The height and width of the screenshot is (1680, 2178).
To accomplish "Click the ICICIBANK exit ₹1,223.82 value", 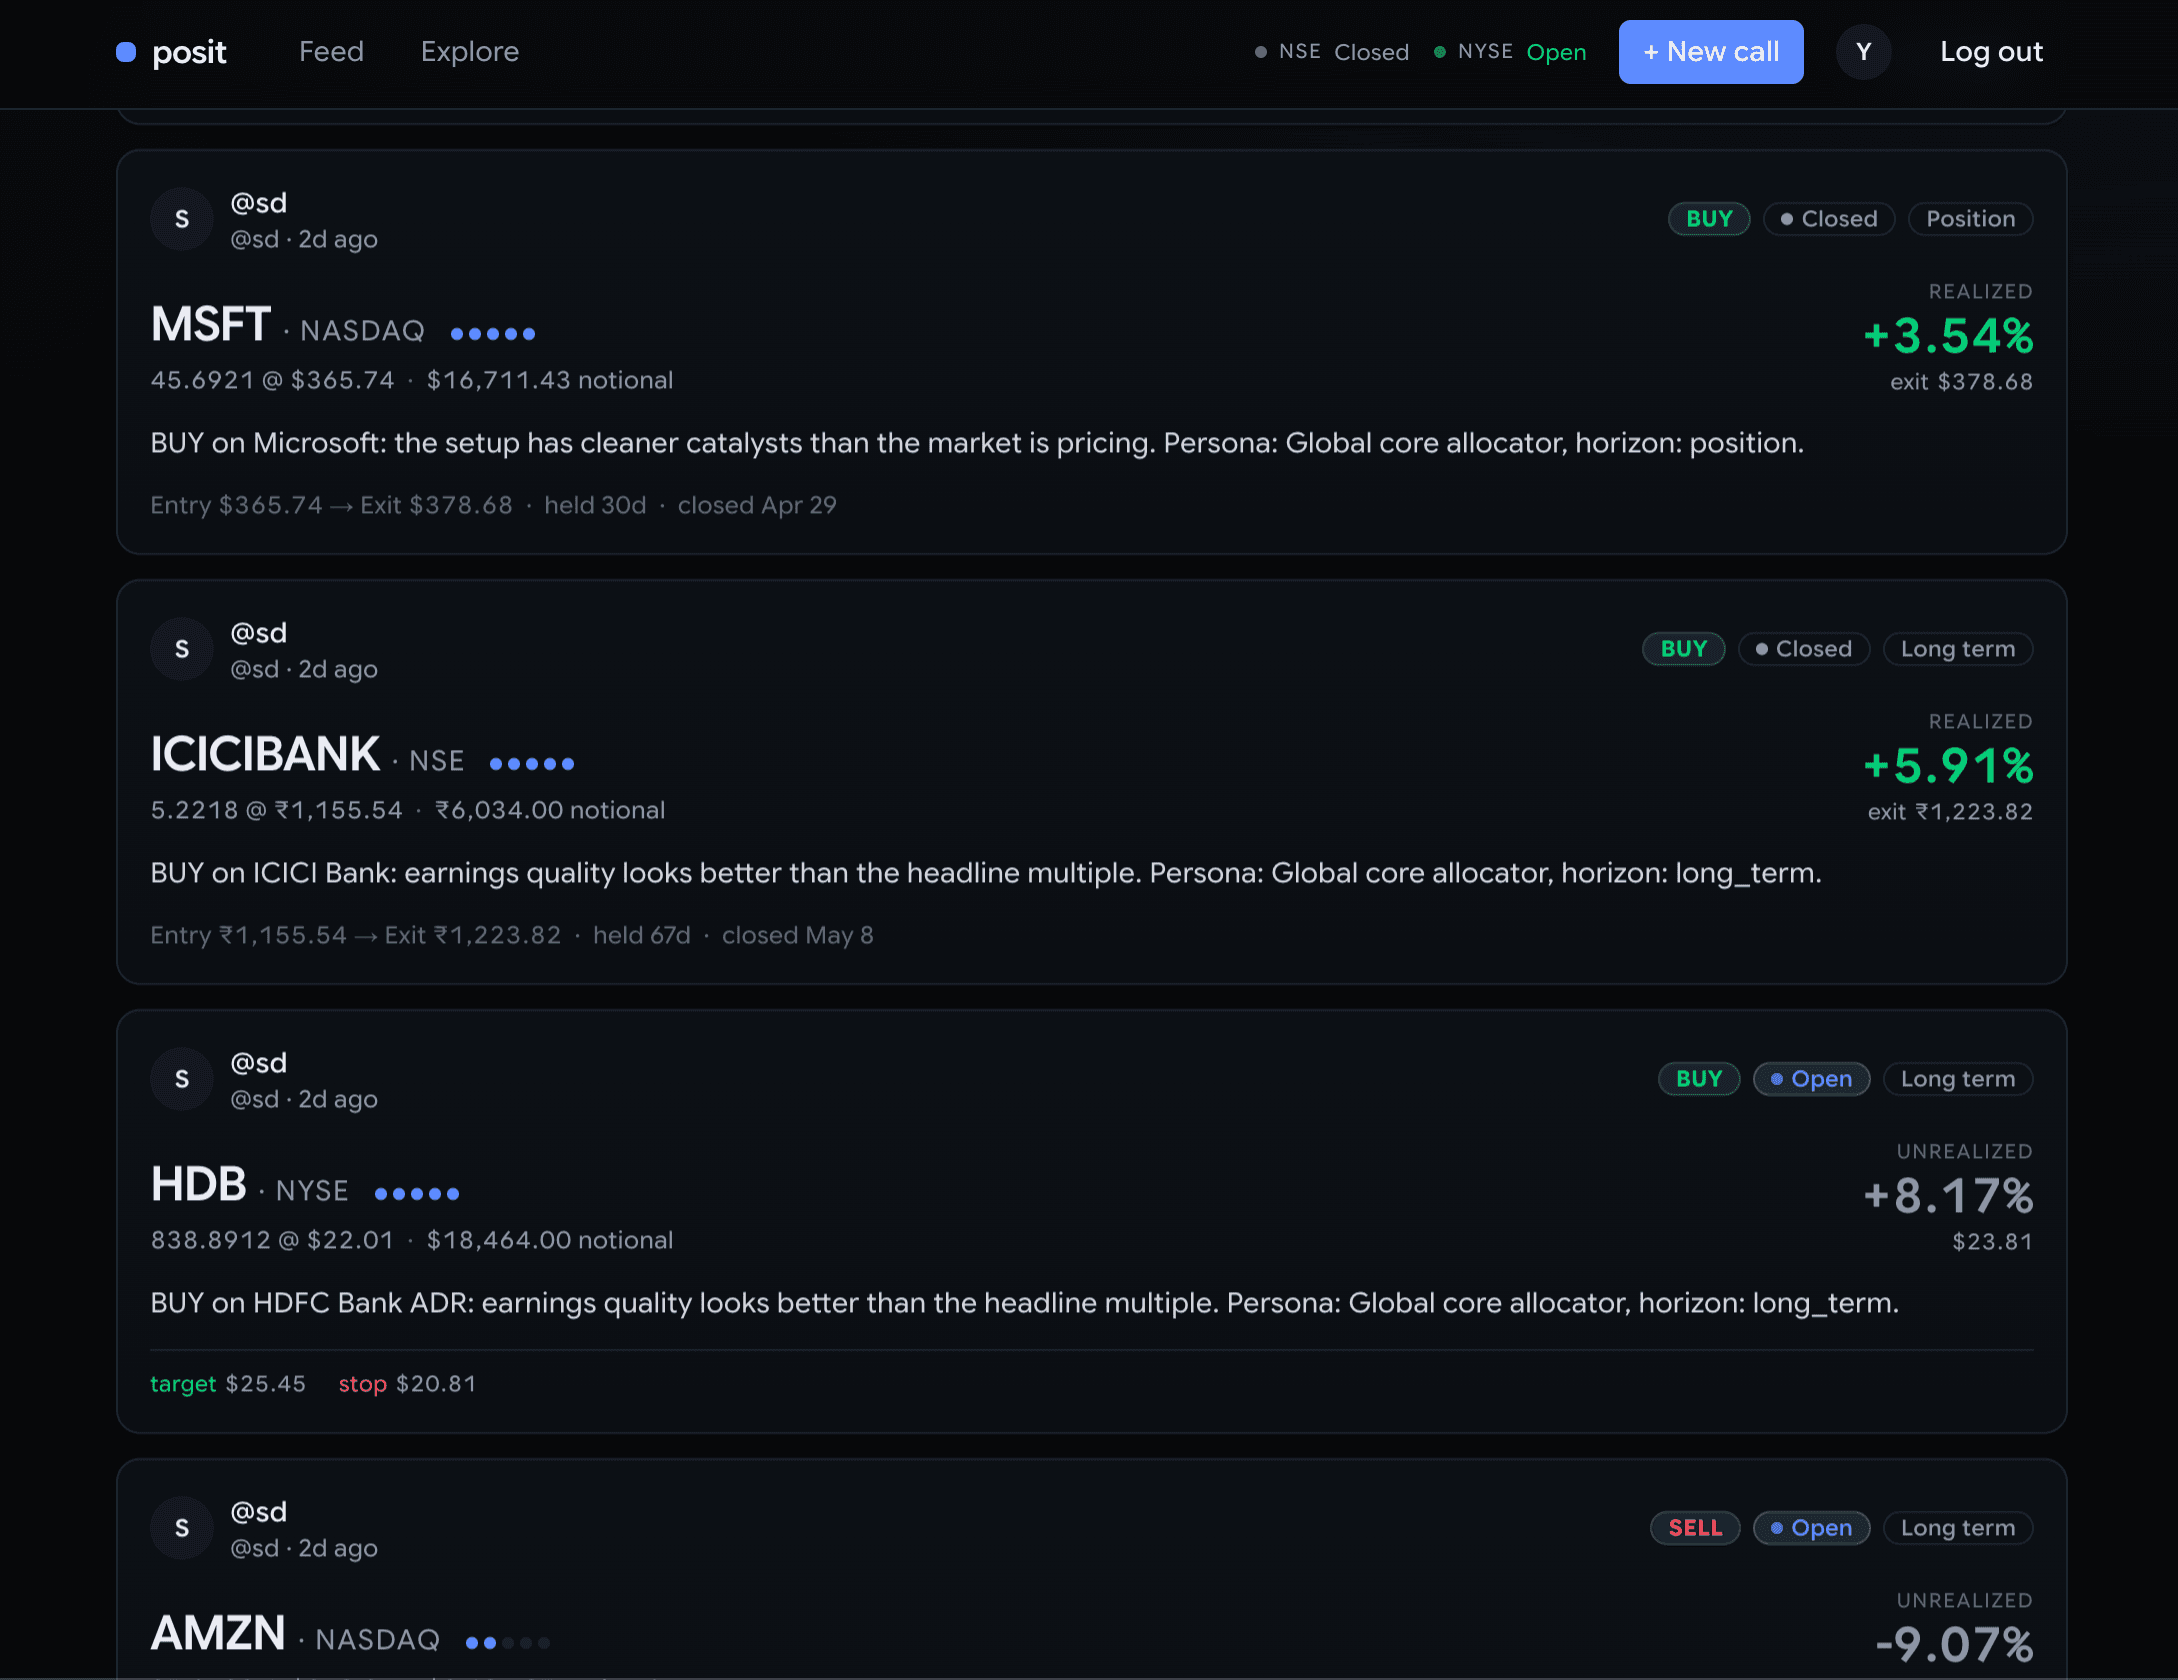I will (1950, 812).
